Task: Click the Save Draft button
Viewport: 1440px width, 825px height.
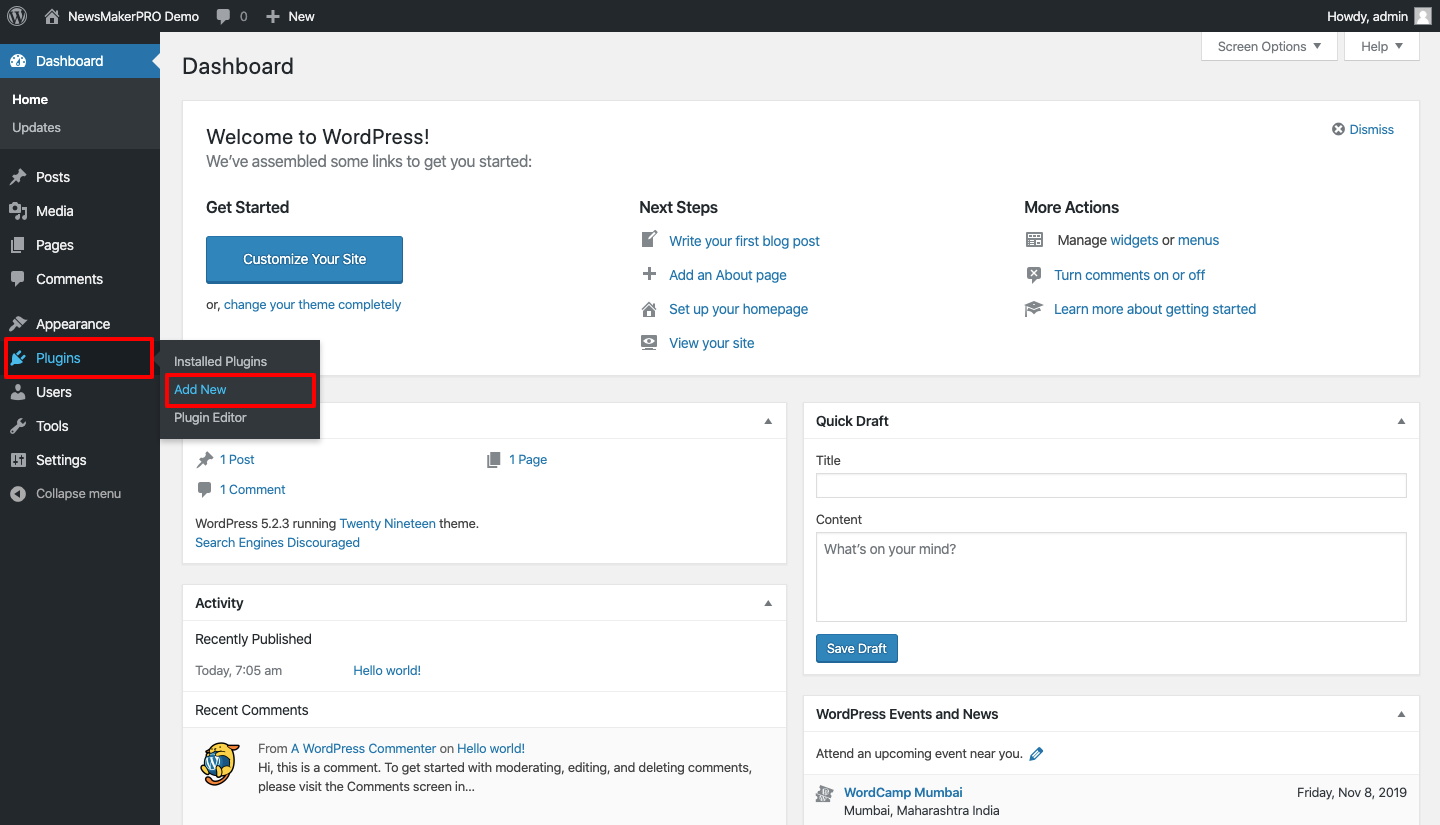Action: [857, 648]
